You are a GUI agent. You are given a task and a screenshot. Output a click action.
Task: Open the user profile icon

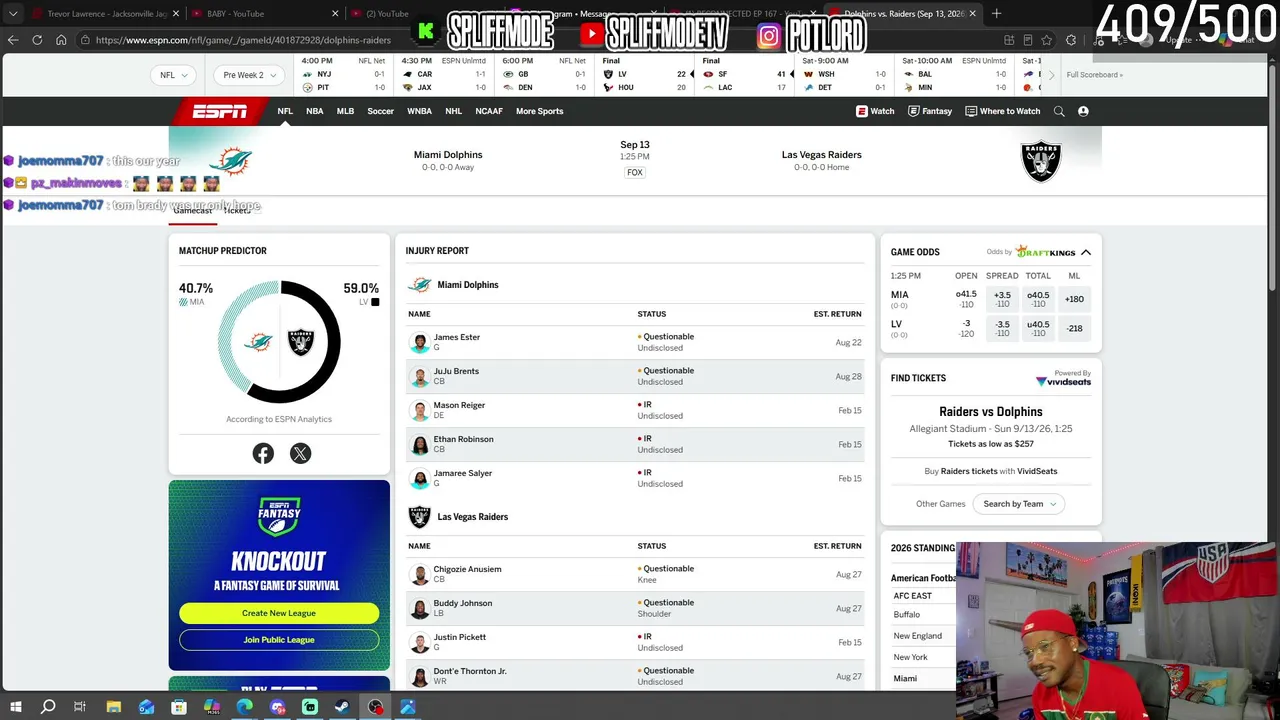[x=1083, y=111]
